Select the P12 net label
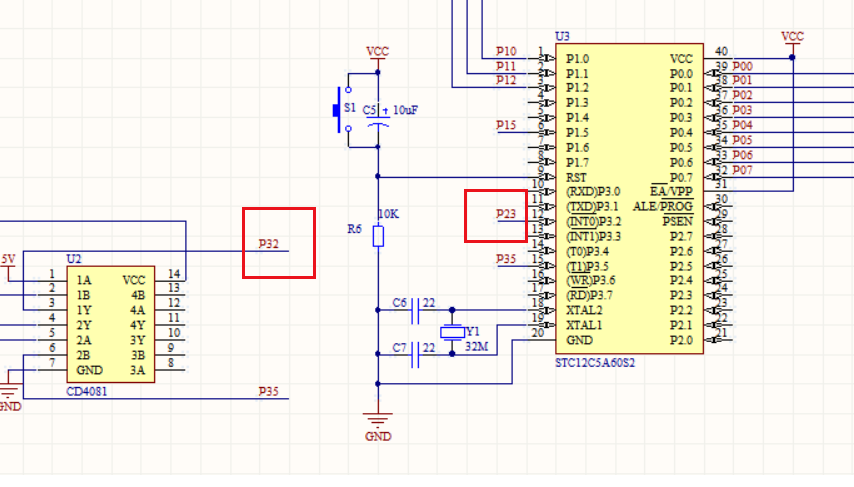Screen dimensions: 854x487 [x=506, y=80]
